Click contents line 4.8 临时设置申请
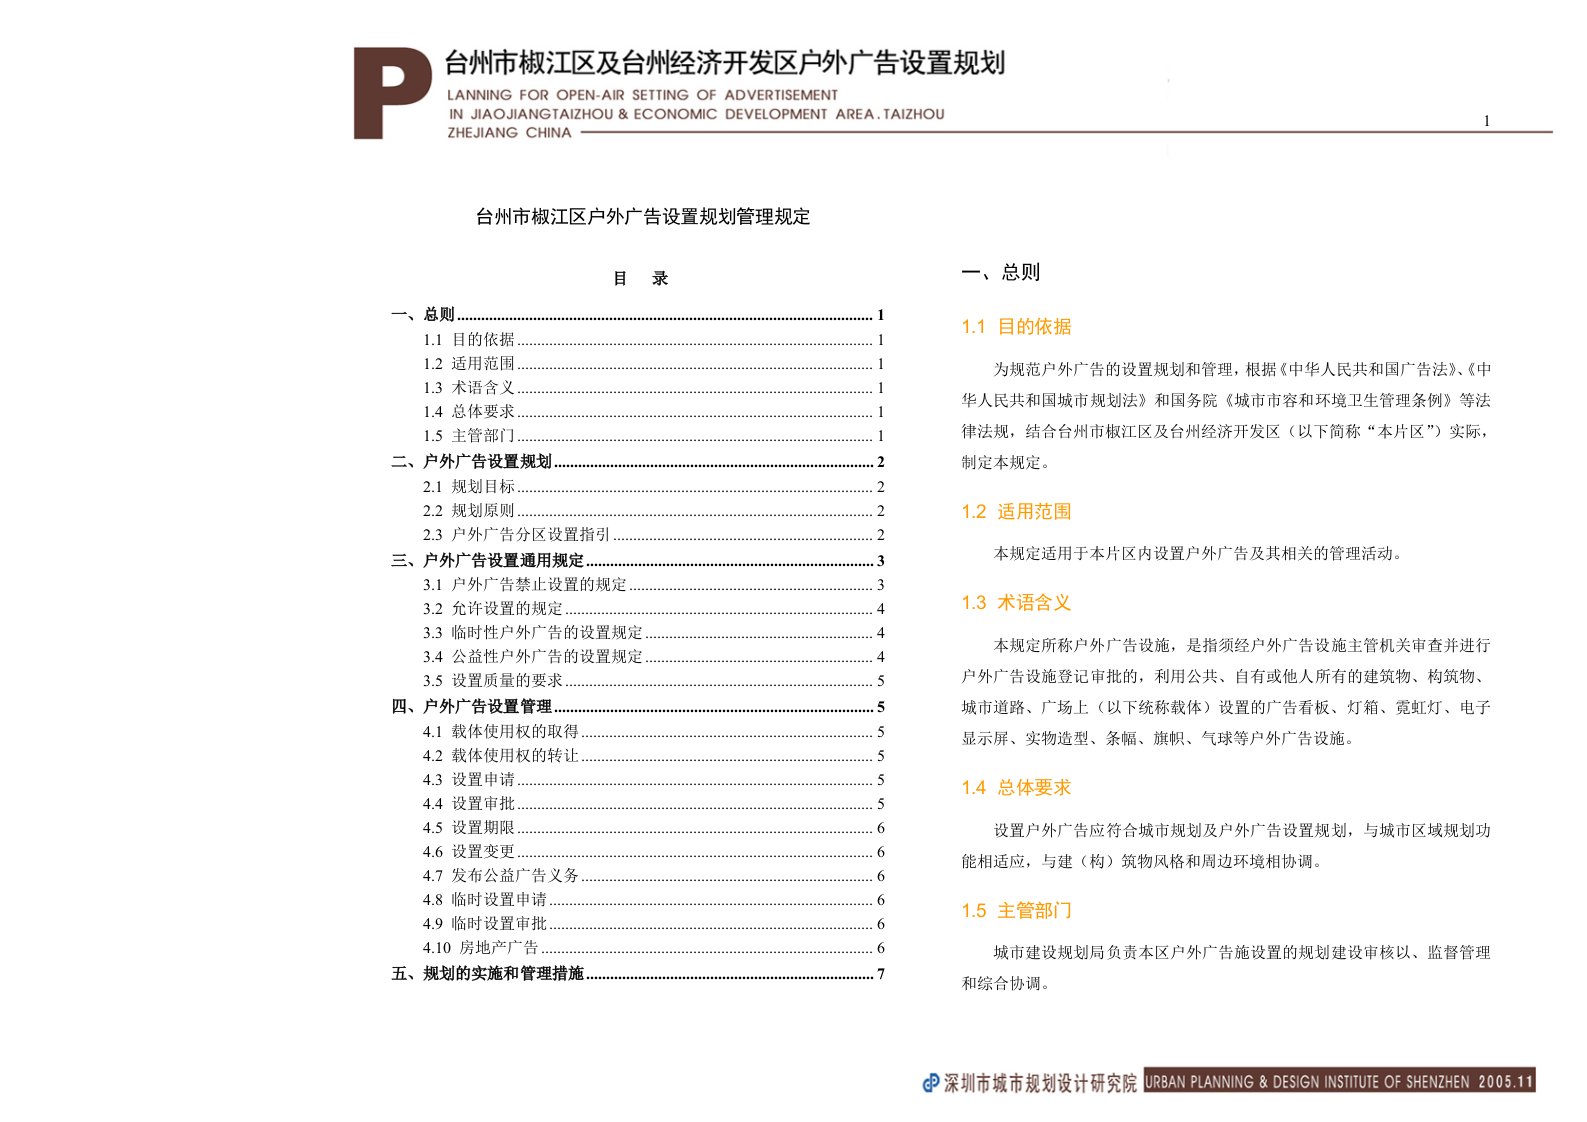The image size is (1587, 1122). pos(653,900)
